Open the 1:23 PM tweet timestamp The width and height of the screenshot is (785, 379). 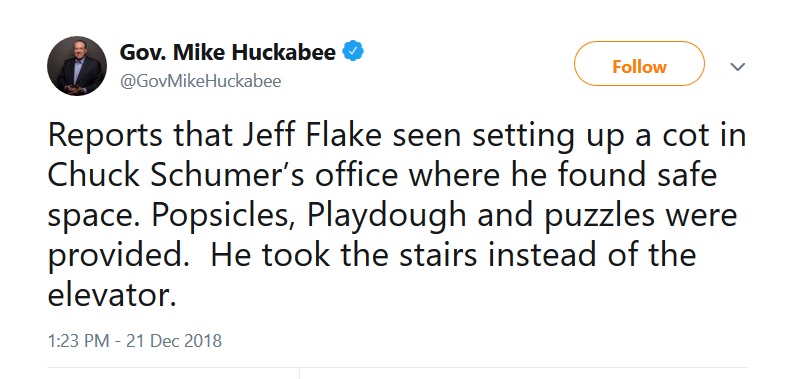[78, 341]
